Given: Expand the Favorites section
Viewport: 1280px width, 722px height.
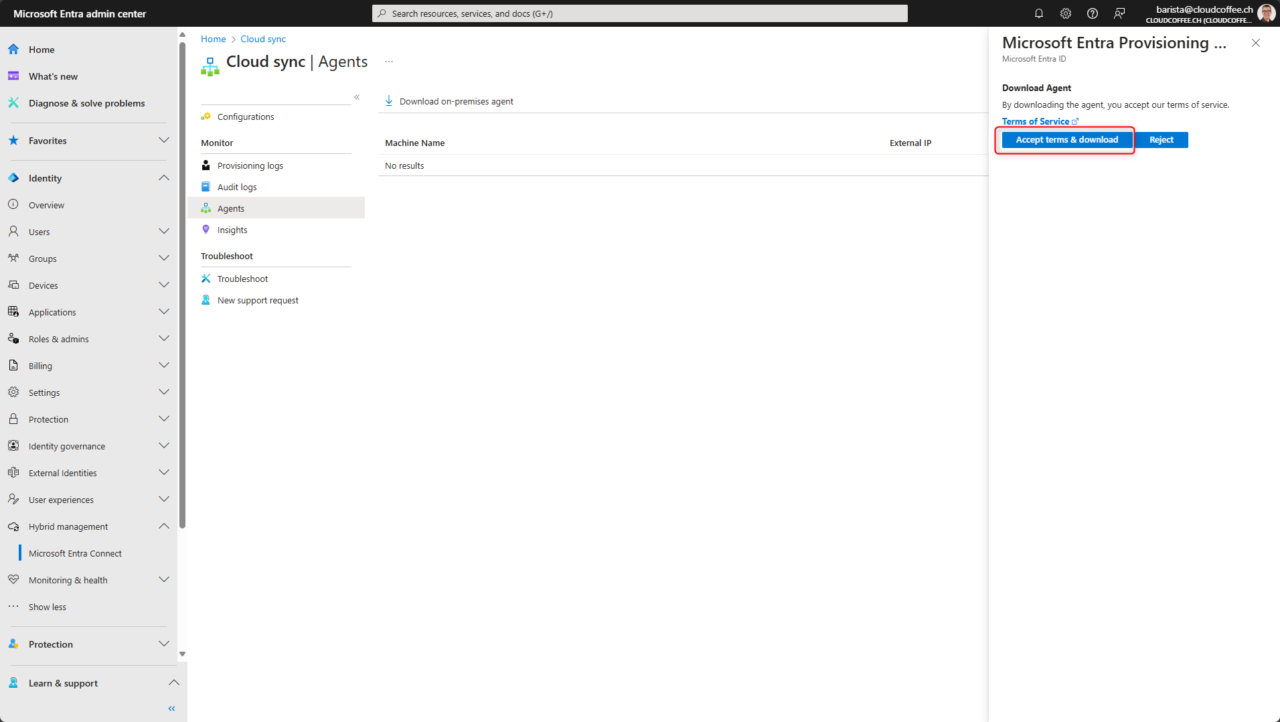Looking at the screenshot, I should 164,141.
